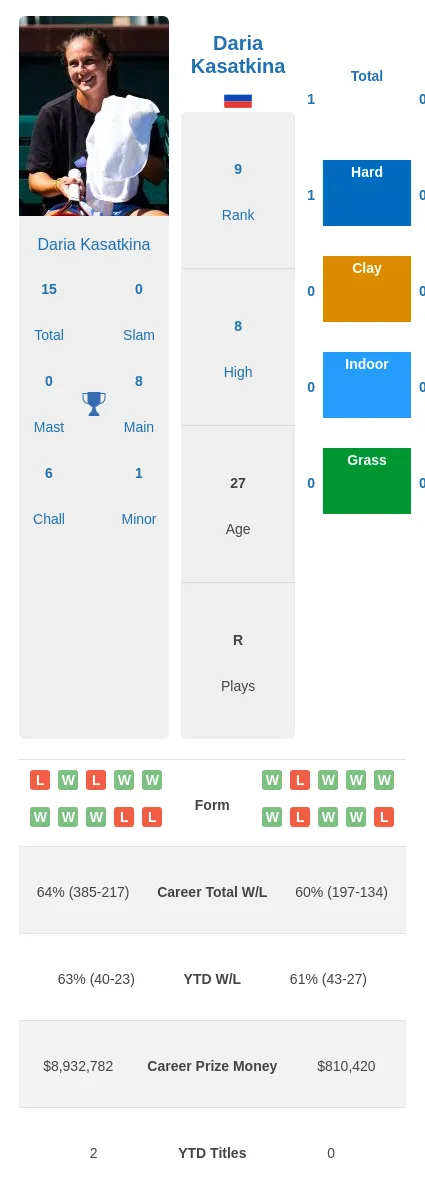Open Daria Kasatkina's player photo

point(94,116)
